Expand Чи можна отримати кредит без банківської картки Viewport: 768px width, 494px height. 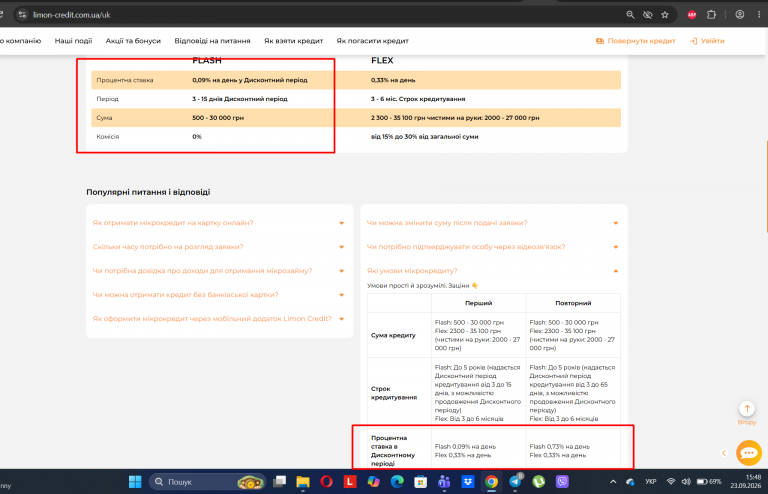pos(218,295)
